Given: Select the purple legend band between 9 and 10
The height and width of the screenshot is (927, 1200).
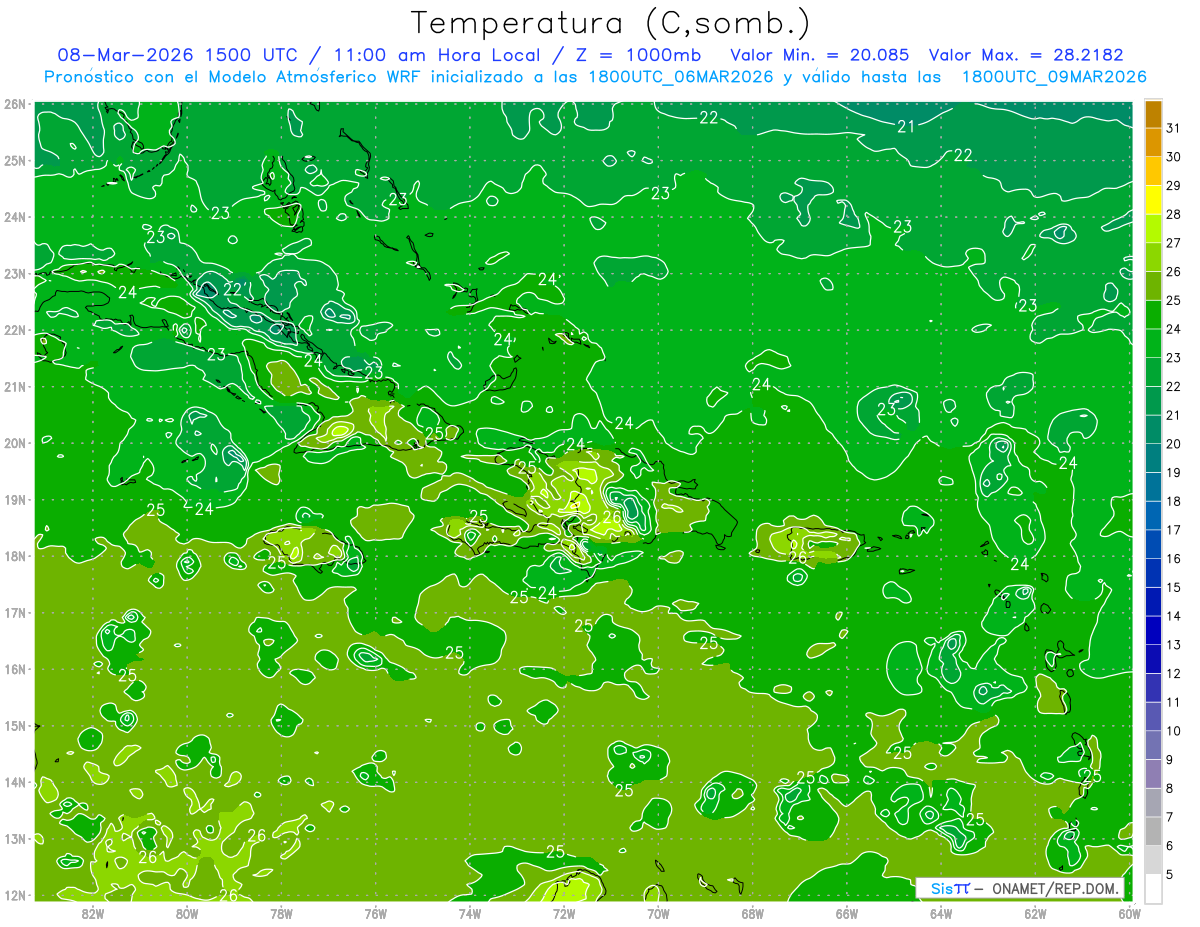Looking at the screenshot, I should click(1153, 745).
